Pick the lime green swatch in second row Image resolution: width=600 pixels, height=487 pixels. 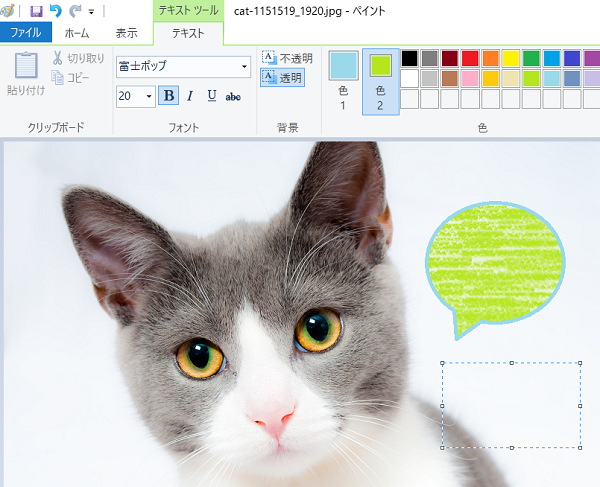532,79
